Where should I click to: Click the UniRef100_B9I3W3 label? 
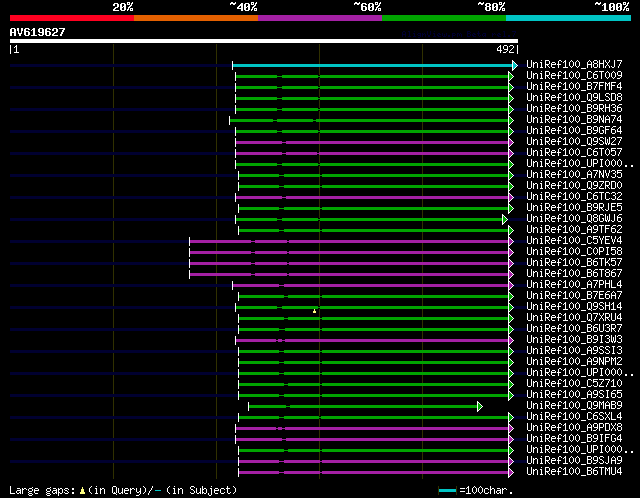pyautogui.click(x=574, y=340)
